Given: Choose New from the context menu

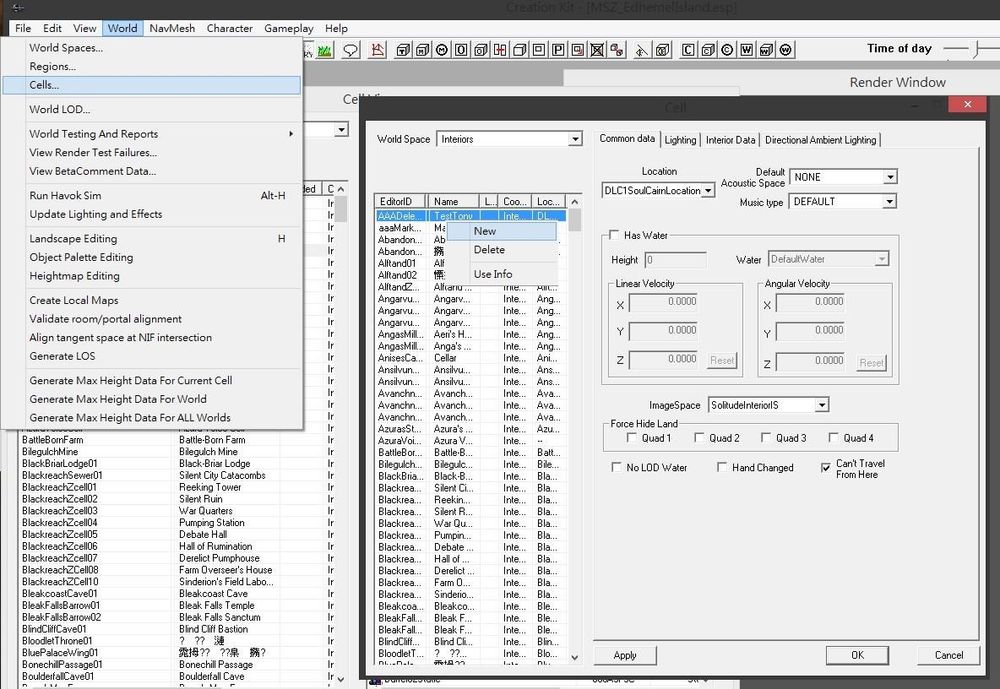Looking at the screenshot, I should (485, 231).
